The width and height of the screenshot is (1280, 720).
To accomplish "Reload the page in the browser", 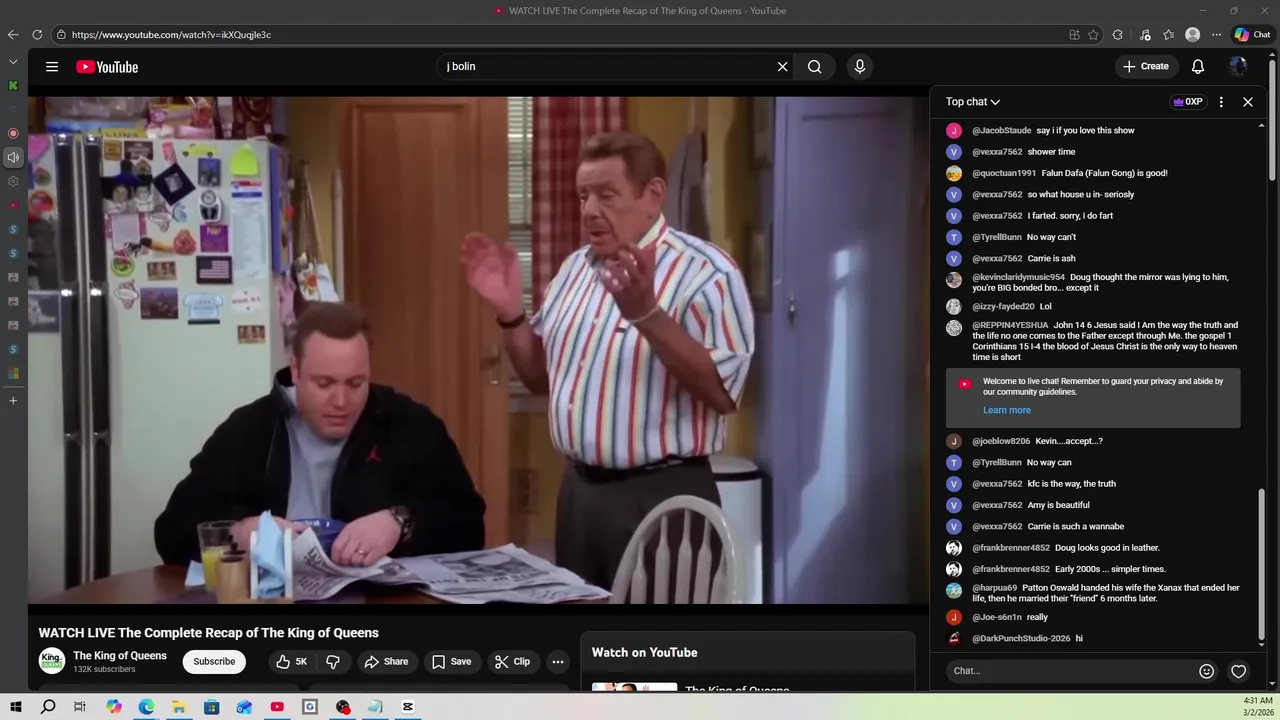I will [x=37, y=35].
